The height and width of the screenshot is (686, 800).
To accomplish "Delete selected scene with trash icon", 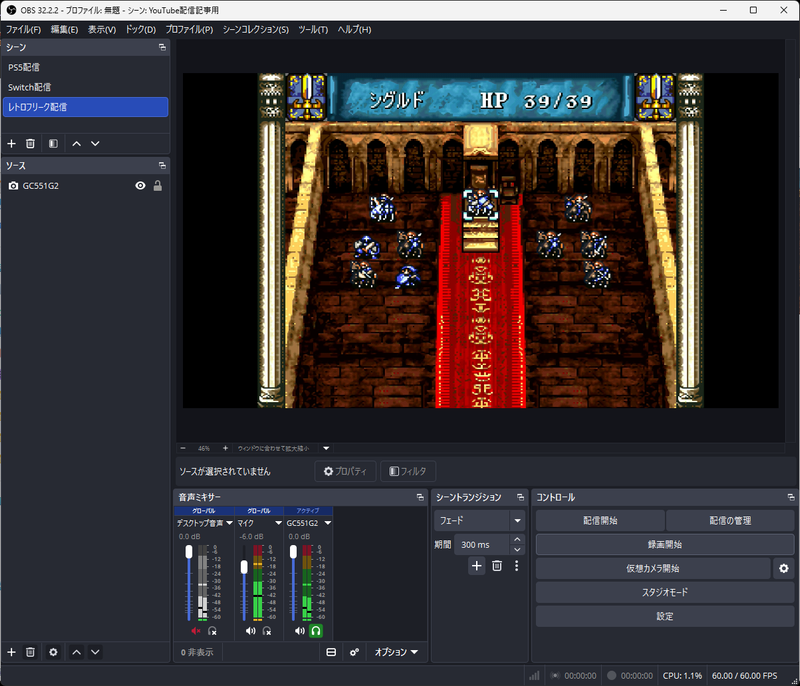I will [x=30, y=144].
